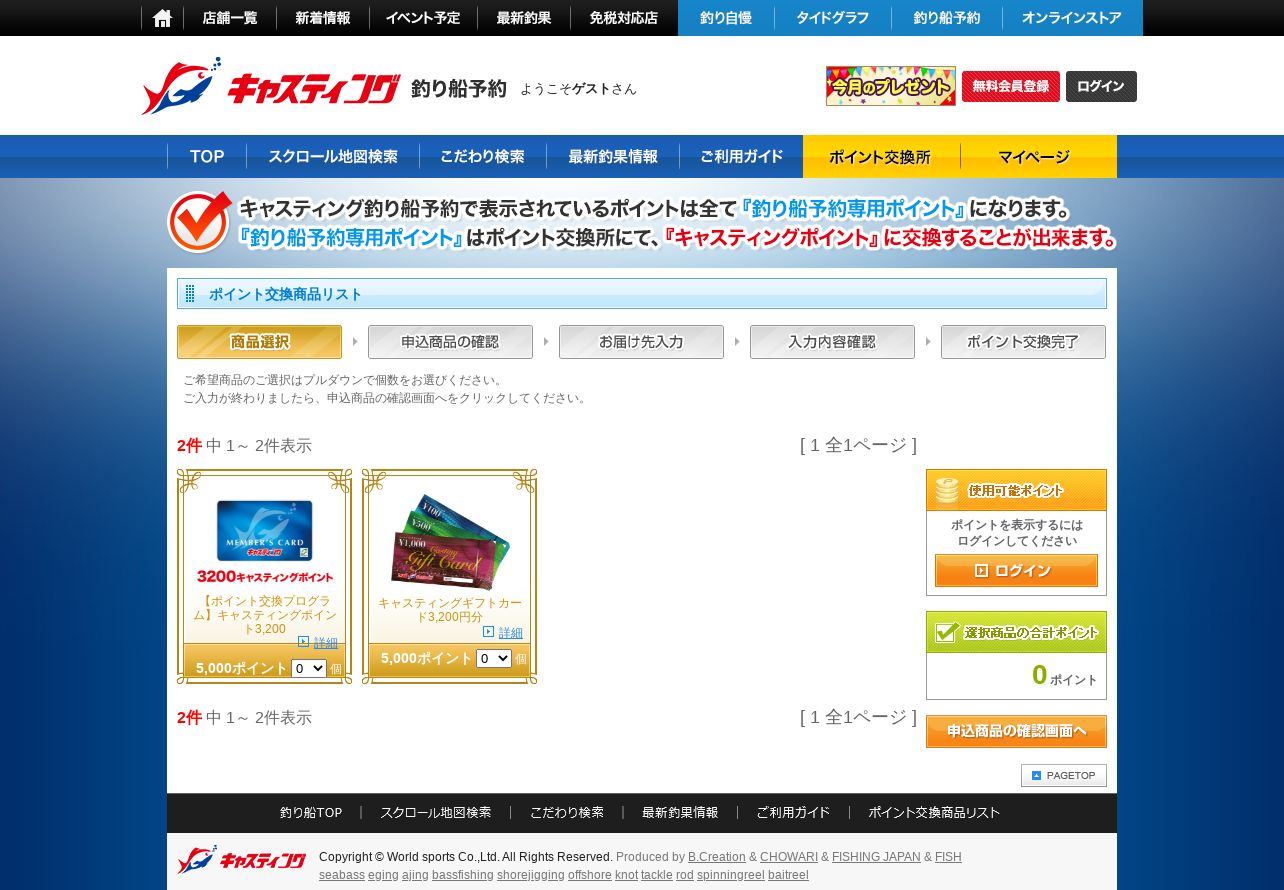This screenshot has height=890, width=1284.
Task: Click the Casting logo in the footer
Action: 241,860
